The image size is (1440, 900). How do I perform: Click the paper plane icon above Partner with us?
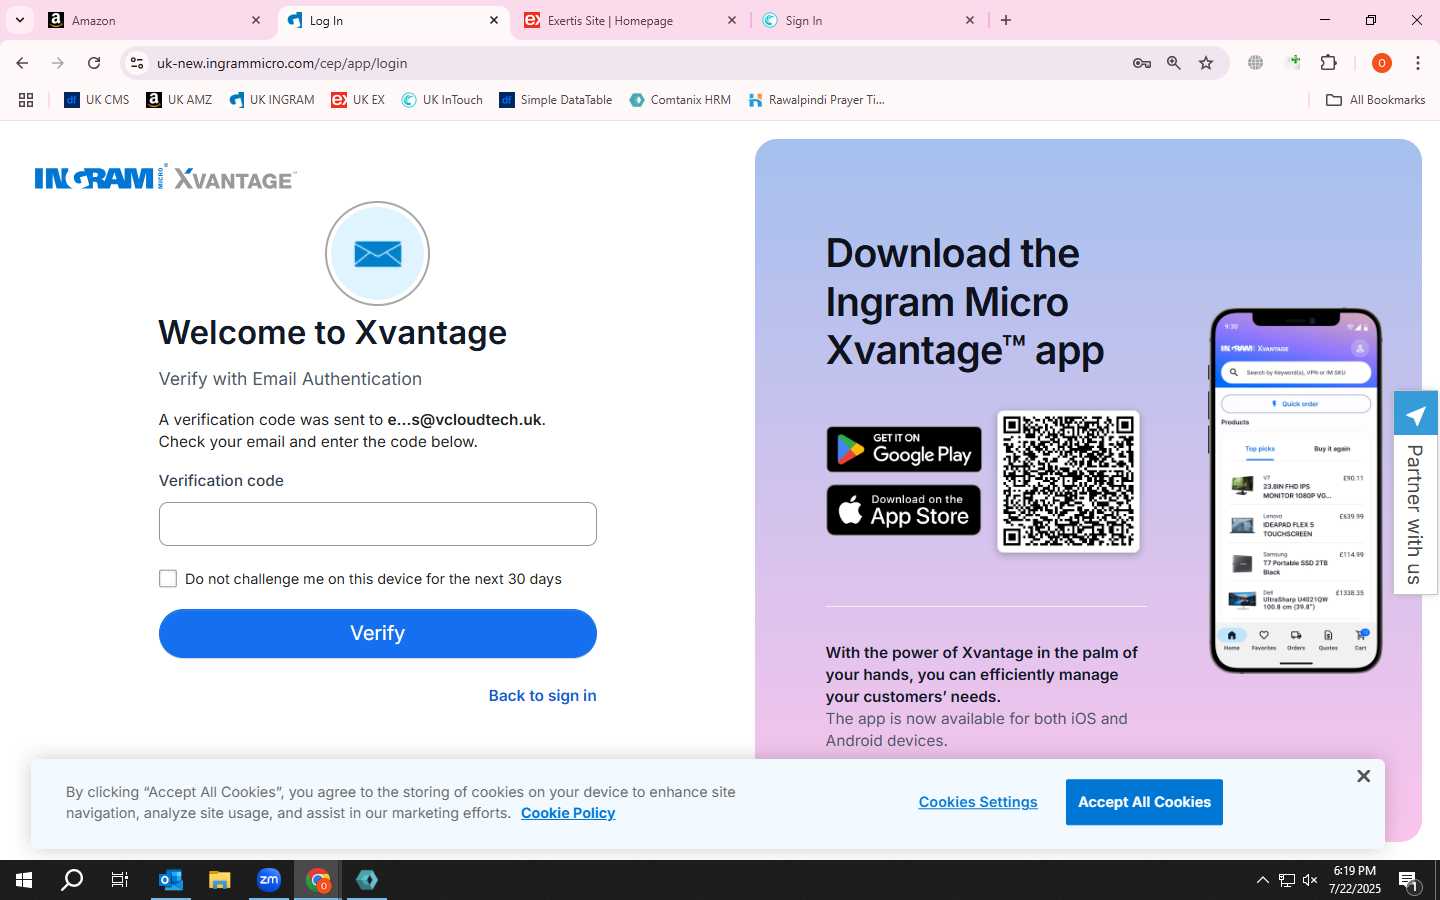pyautogui.click(x=1416, y=414)
